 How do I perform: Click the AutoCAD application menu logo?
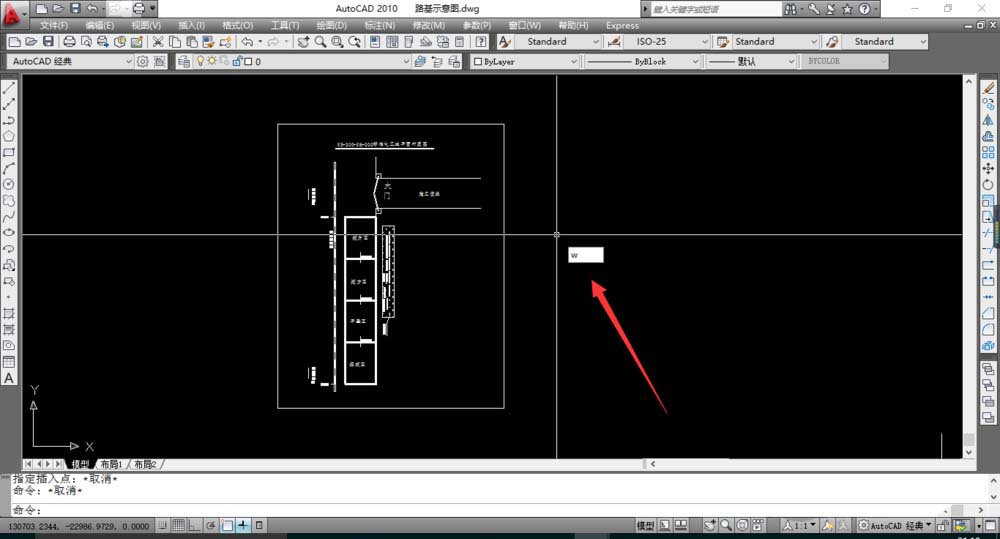click(x=12, y=14)
